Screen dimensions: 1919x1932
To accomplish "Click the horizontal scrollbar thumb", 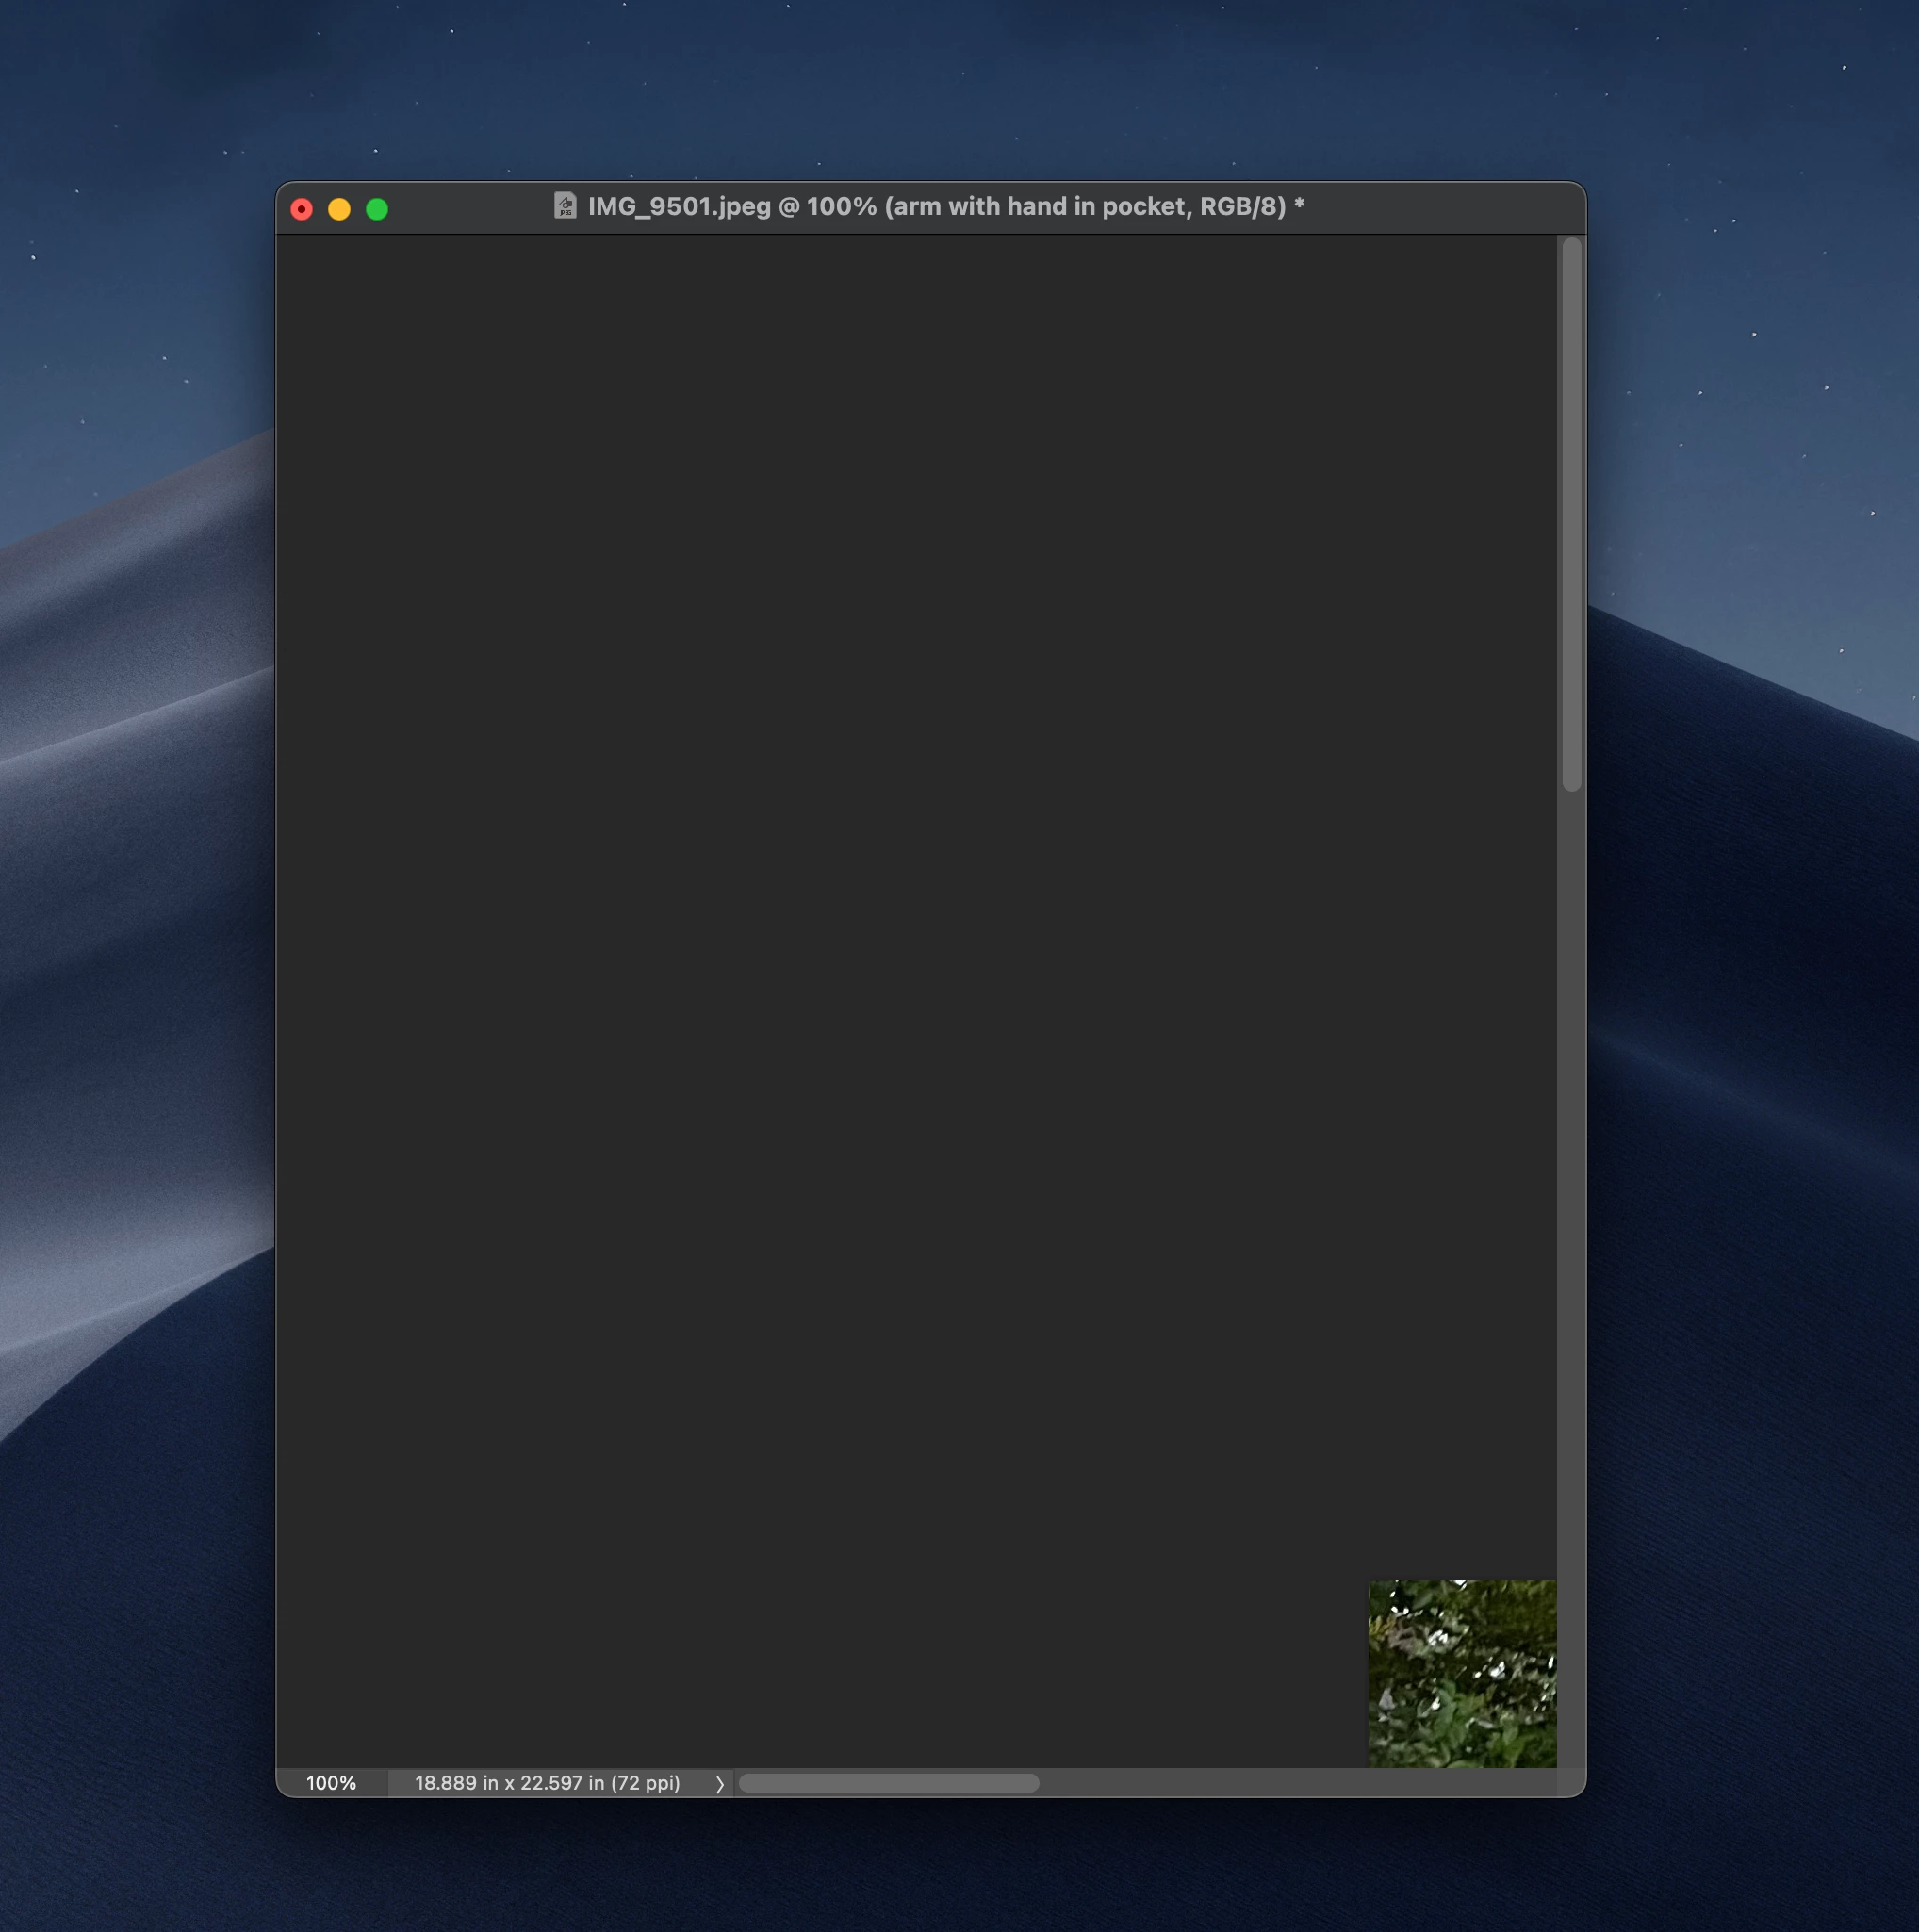I will (x=888, y=1783).
